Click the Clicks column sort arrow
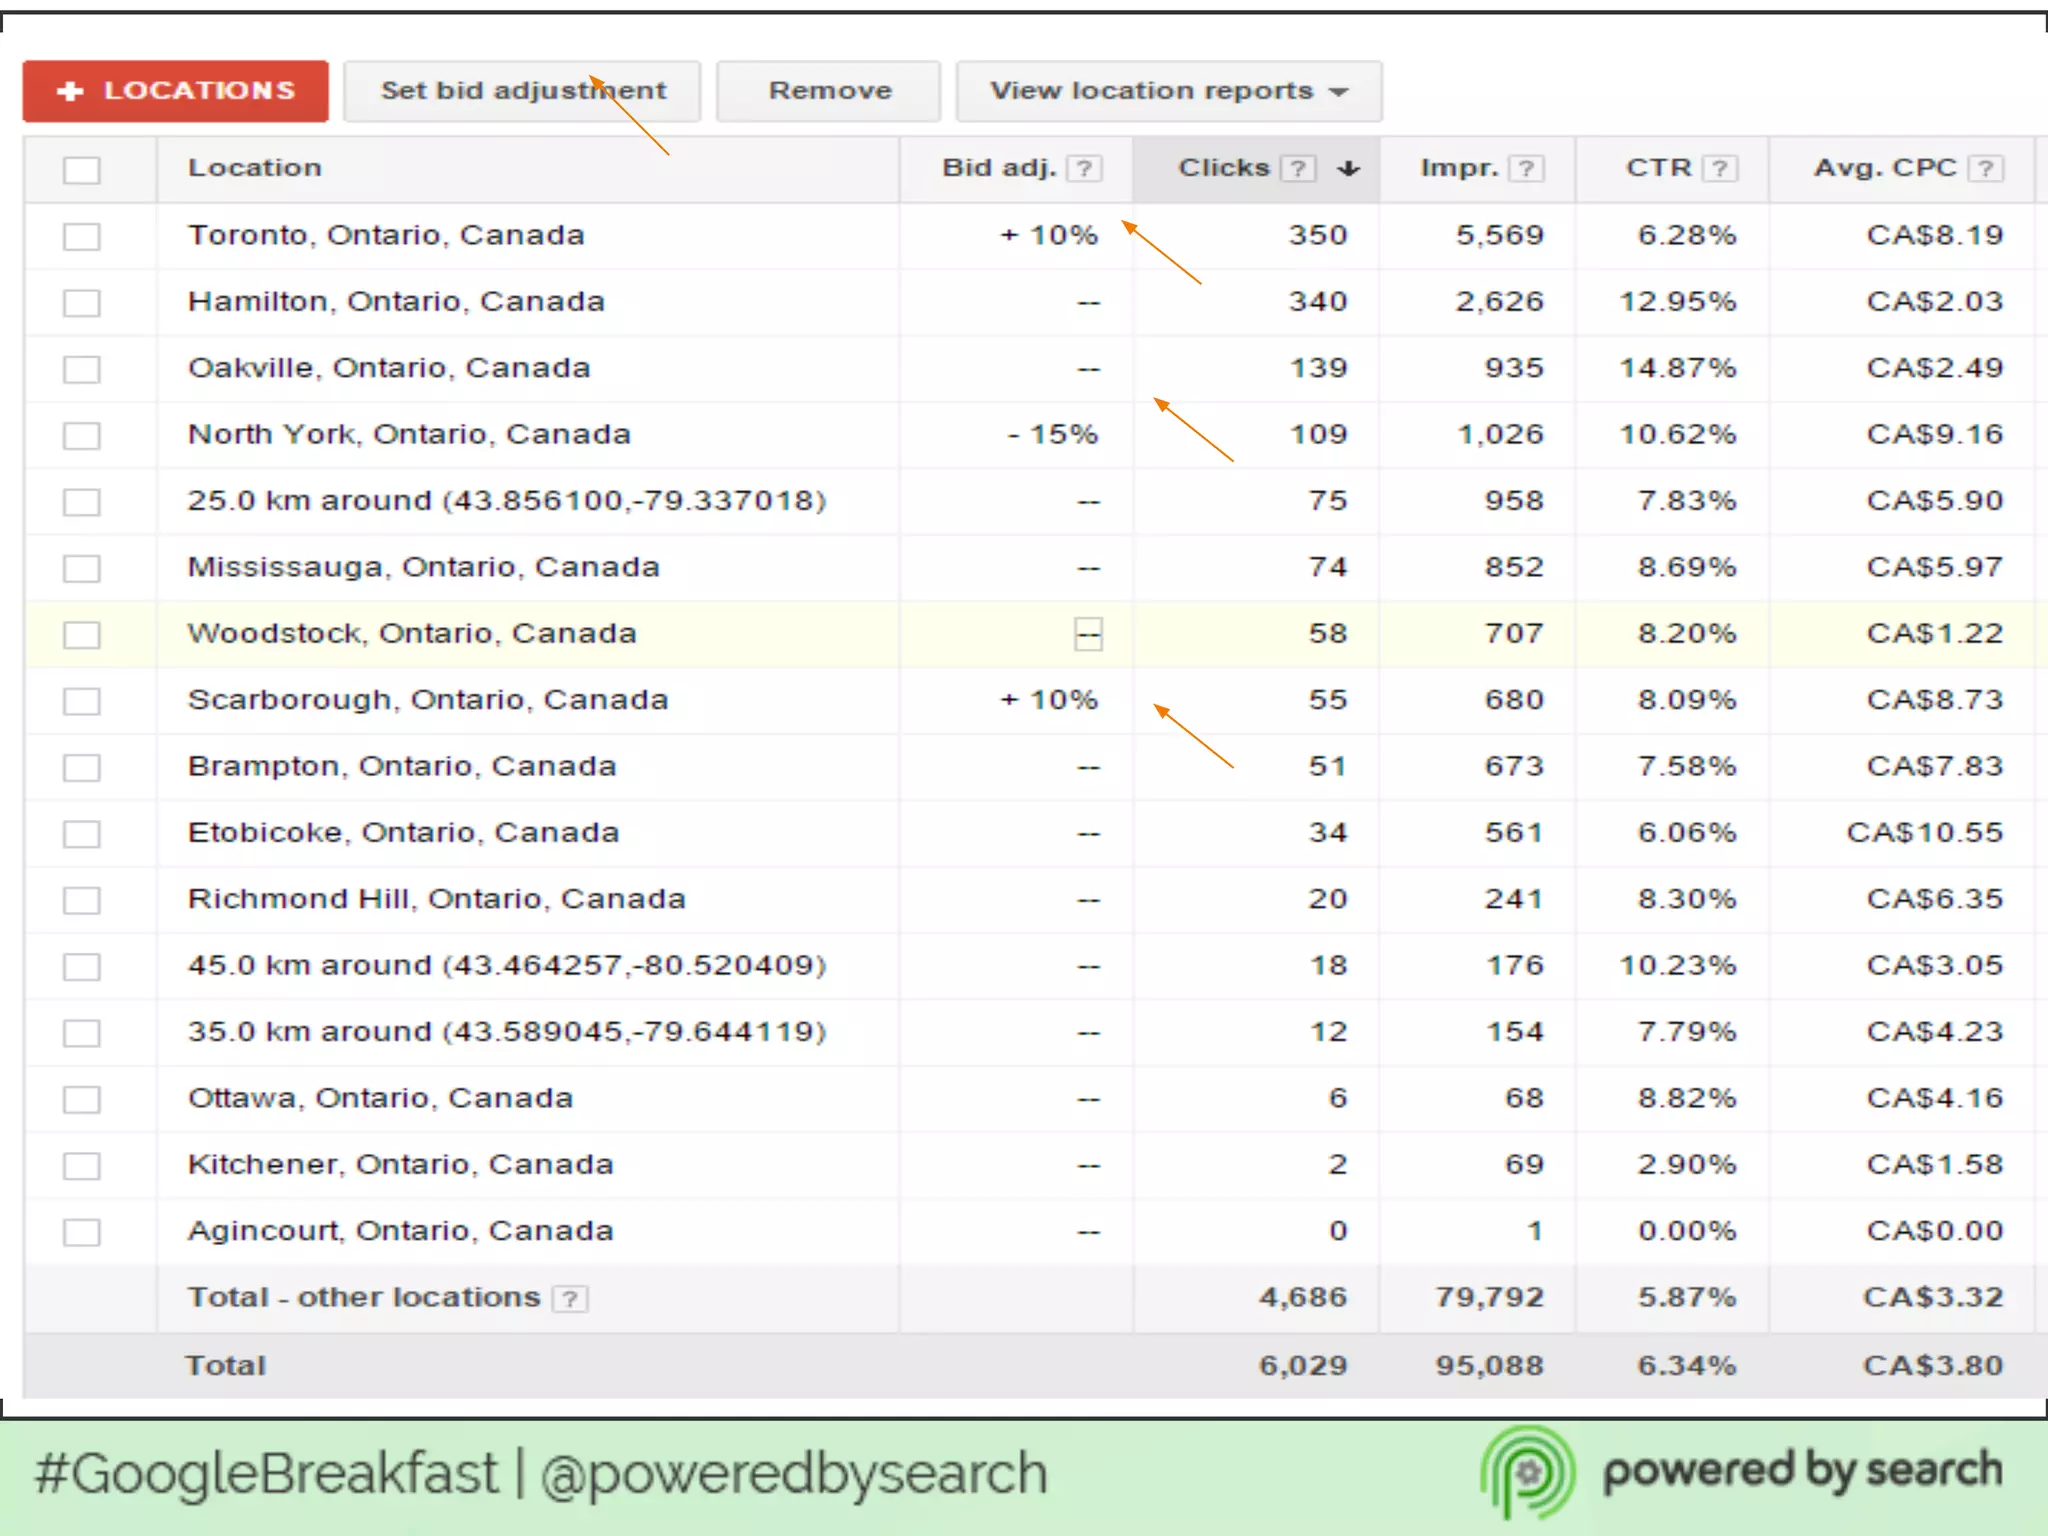 1349,168
